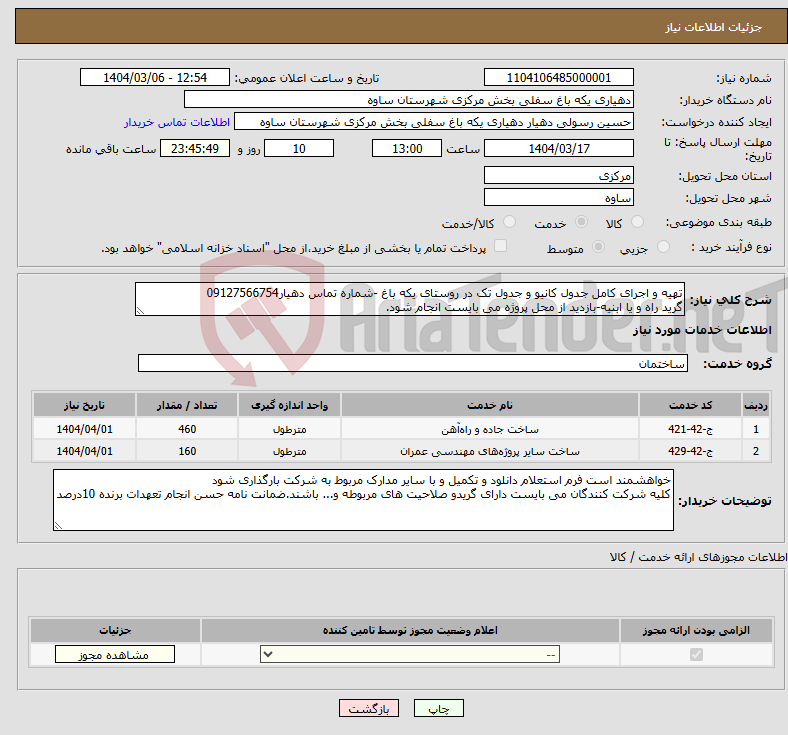Click the resize handle of شرح کلی نیاز box

tap(140, 311)
